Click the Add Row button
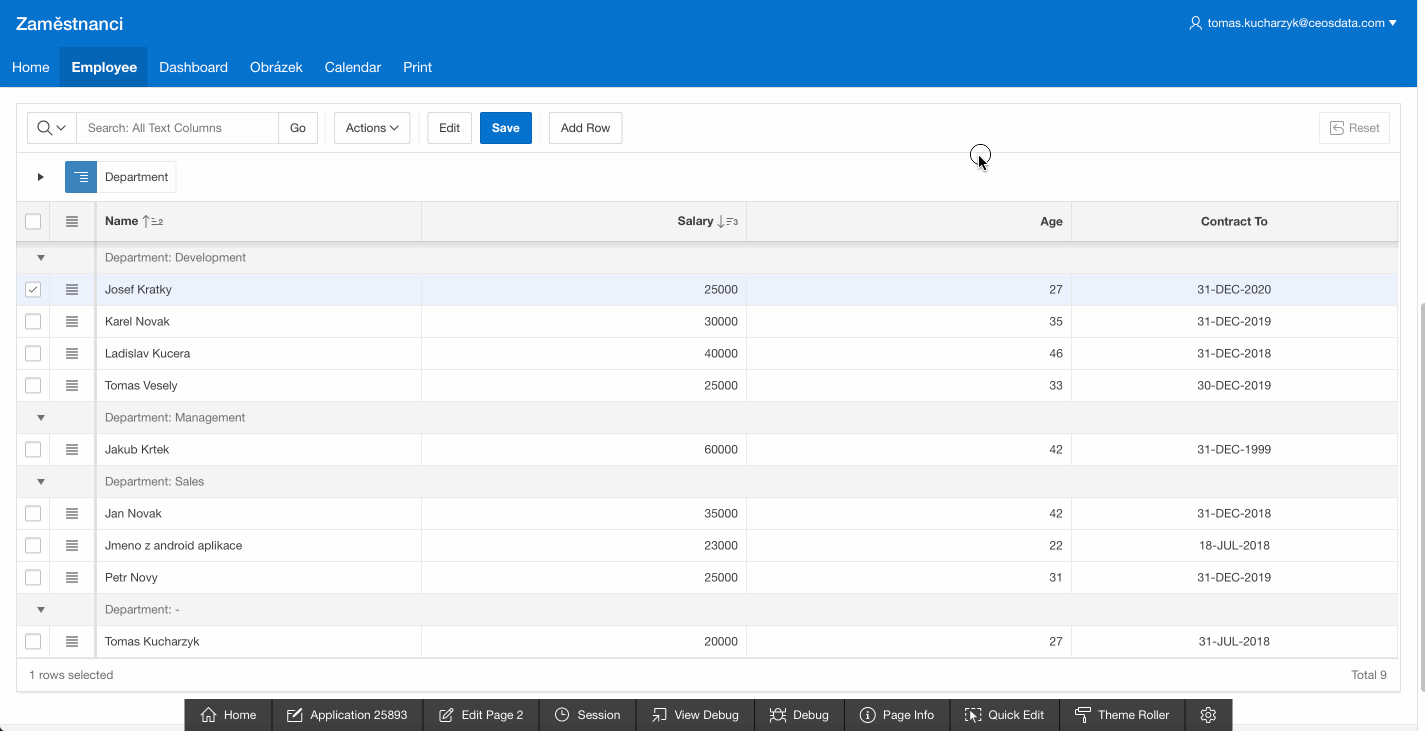This screenshot has width=1425, height=731. coord(585,128)
